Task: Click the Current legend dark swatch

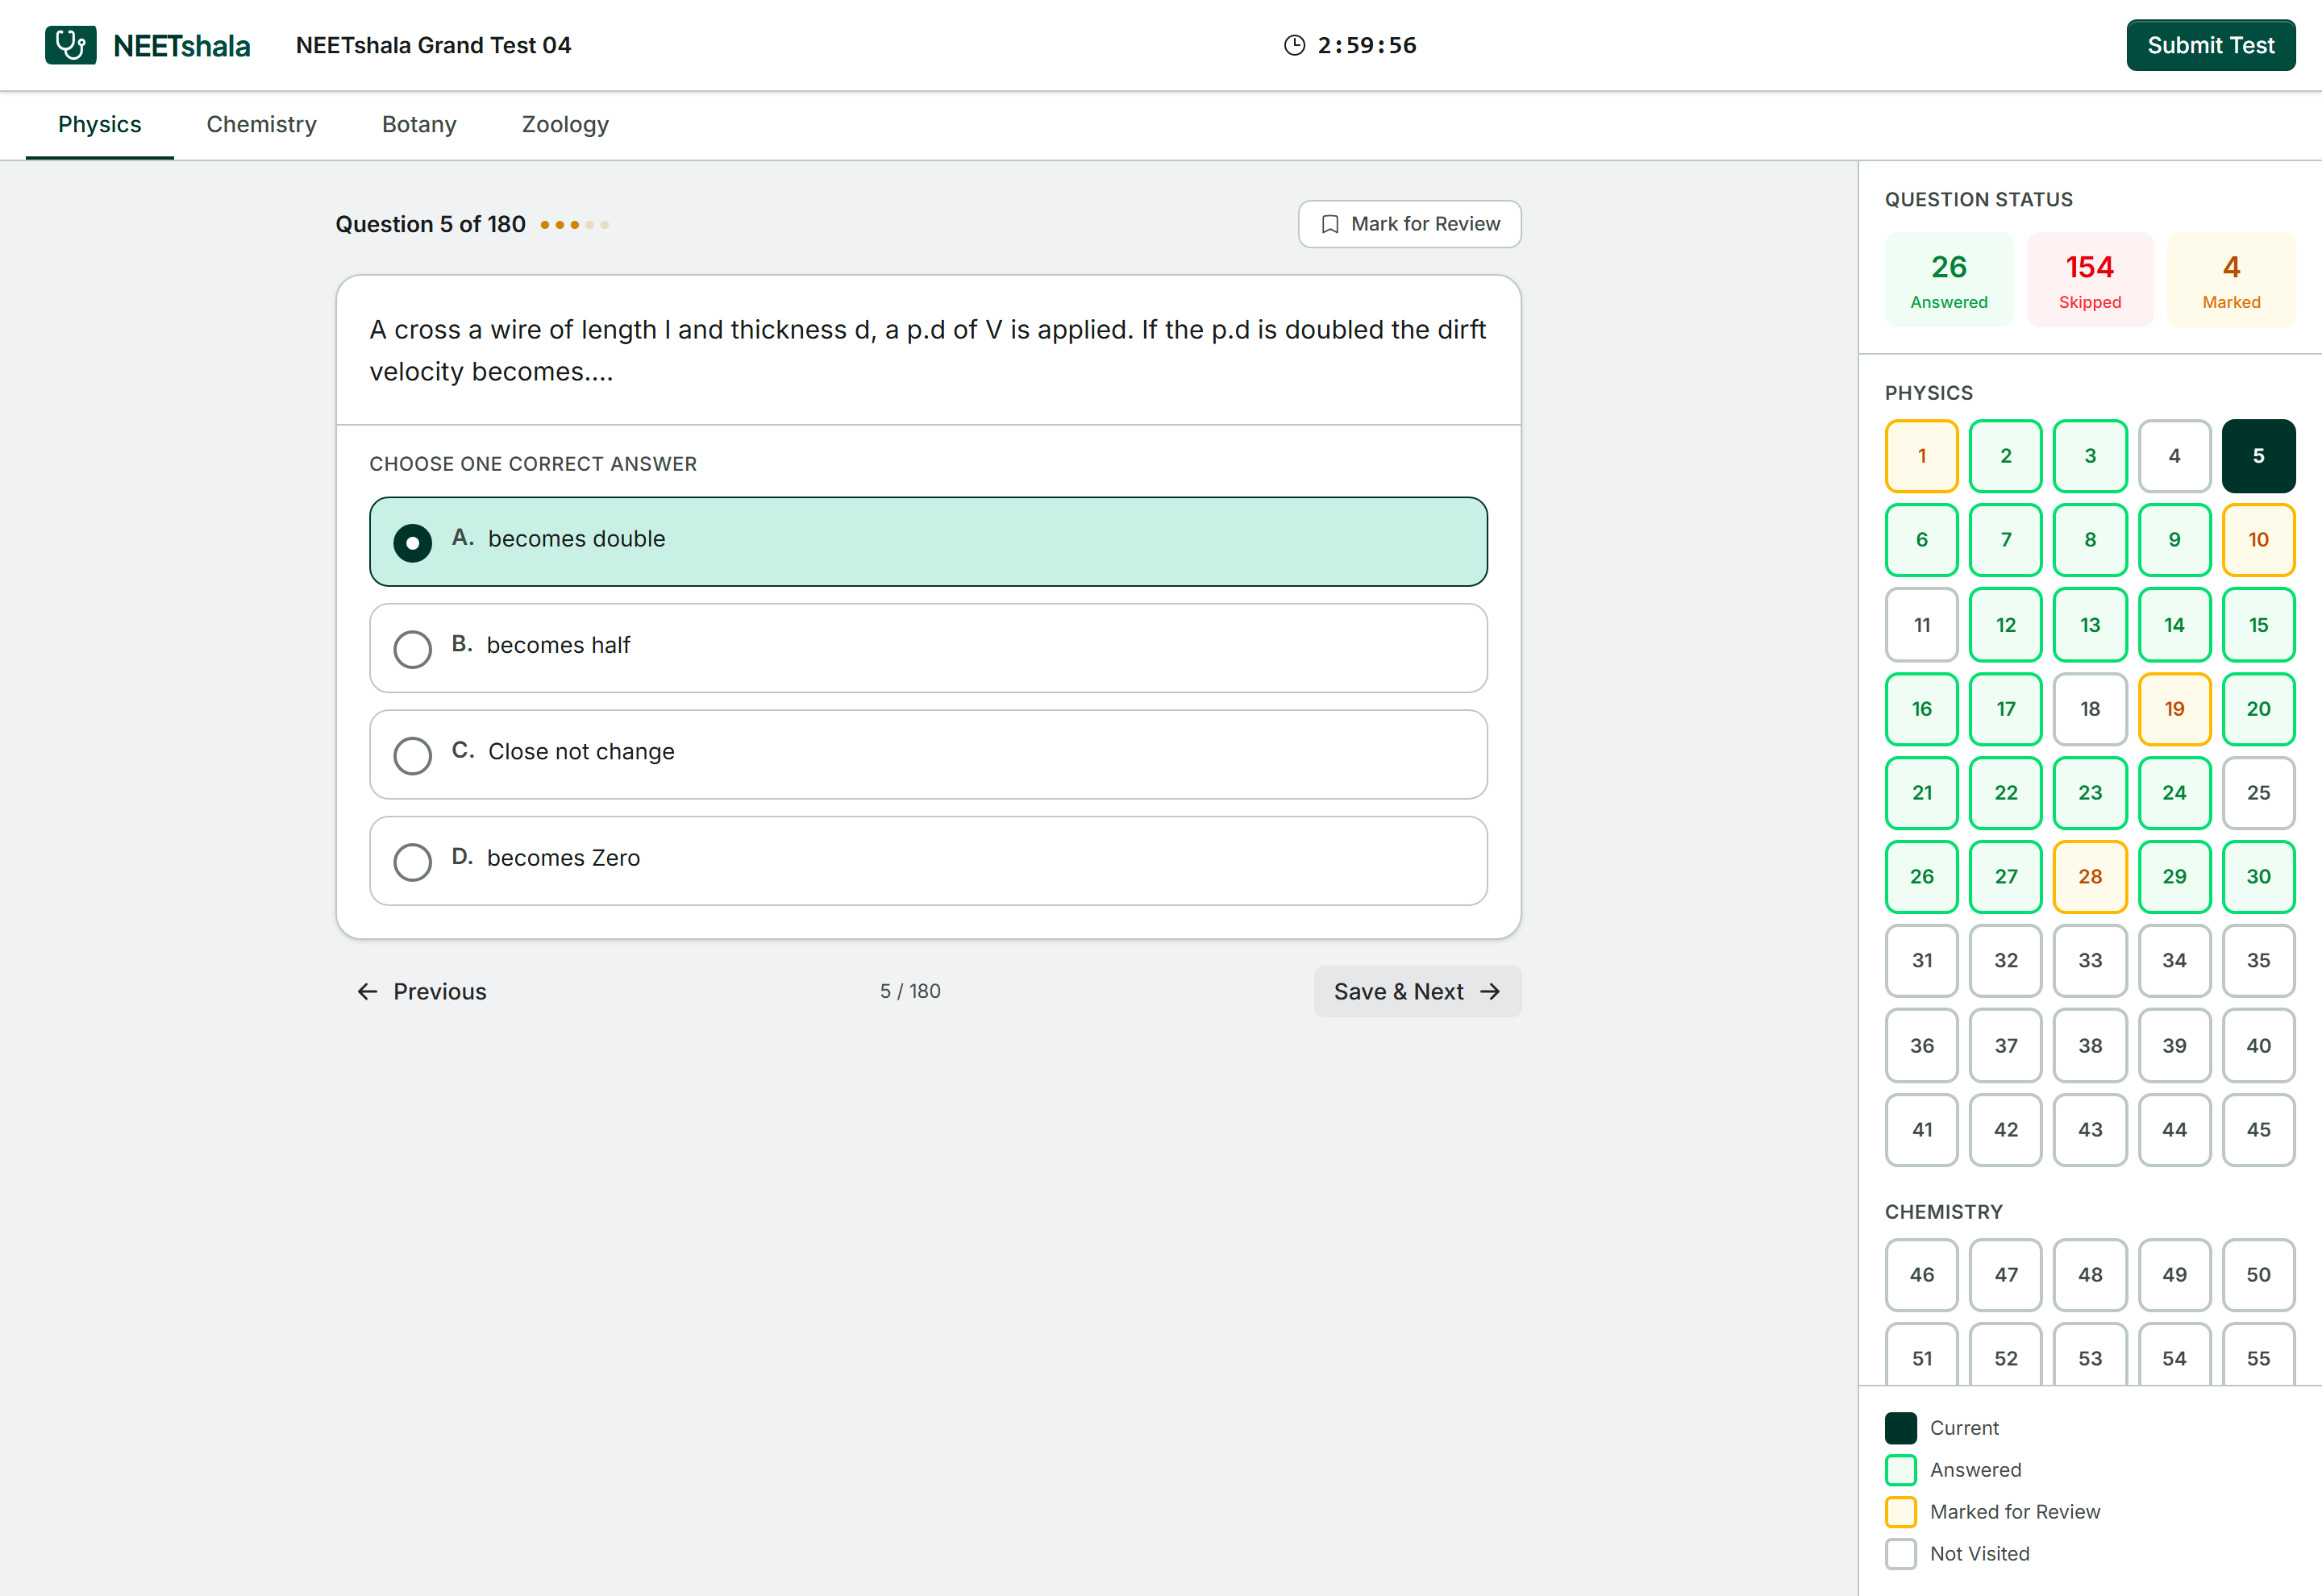Action: (x=1901, y=1428)
